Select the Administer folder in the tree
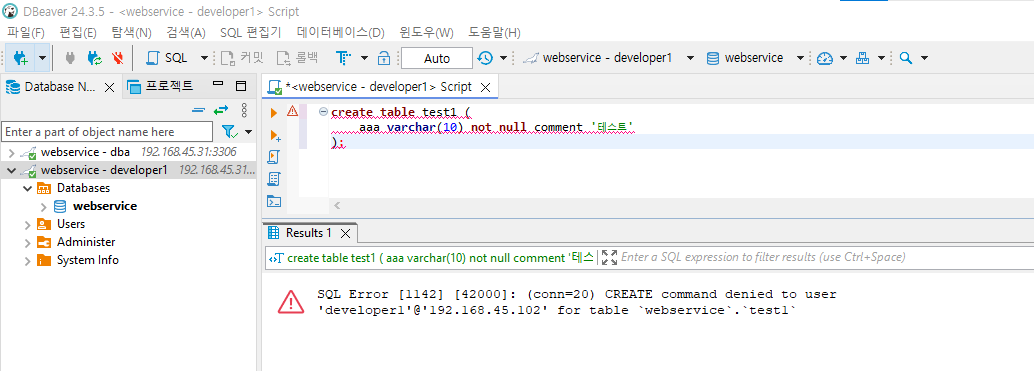The image size is (1034, 371). click(x=86, y=242)
